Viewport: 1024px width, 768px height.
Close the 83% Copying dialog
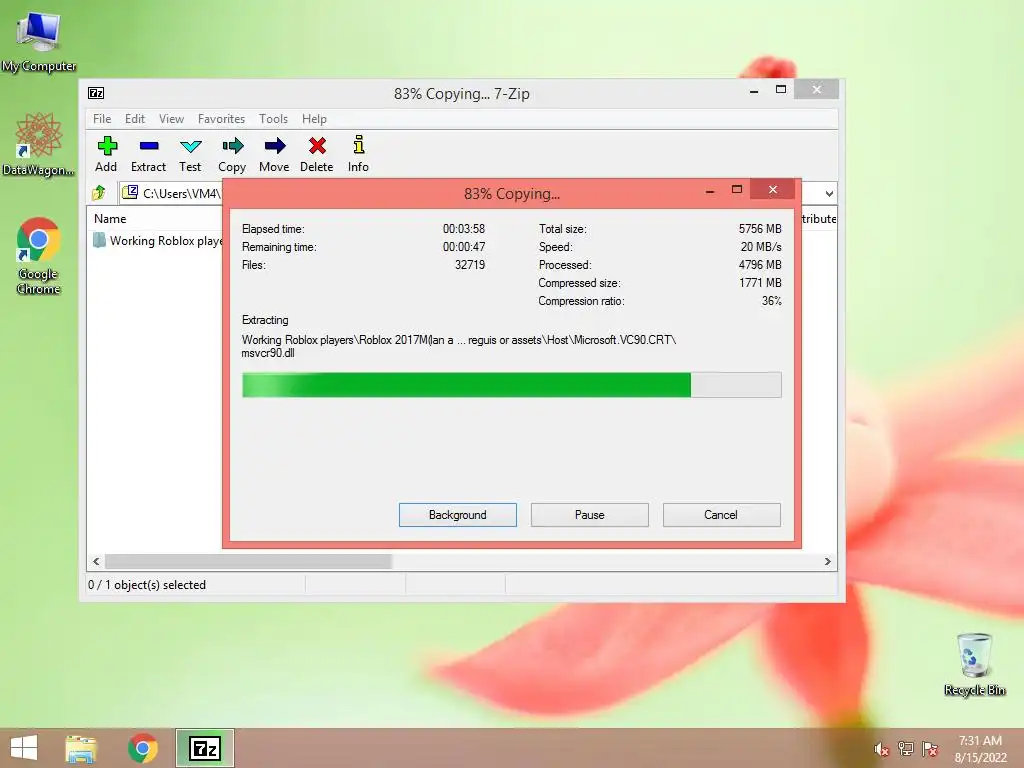(773, 189)
